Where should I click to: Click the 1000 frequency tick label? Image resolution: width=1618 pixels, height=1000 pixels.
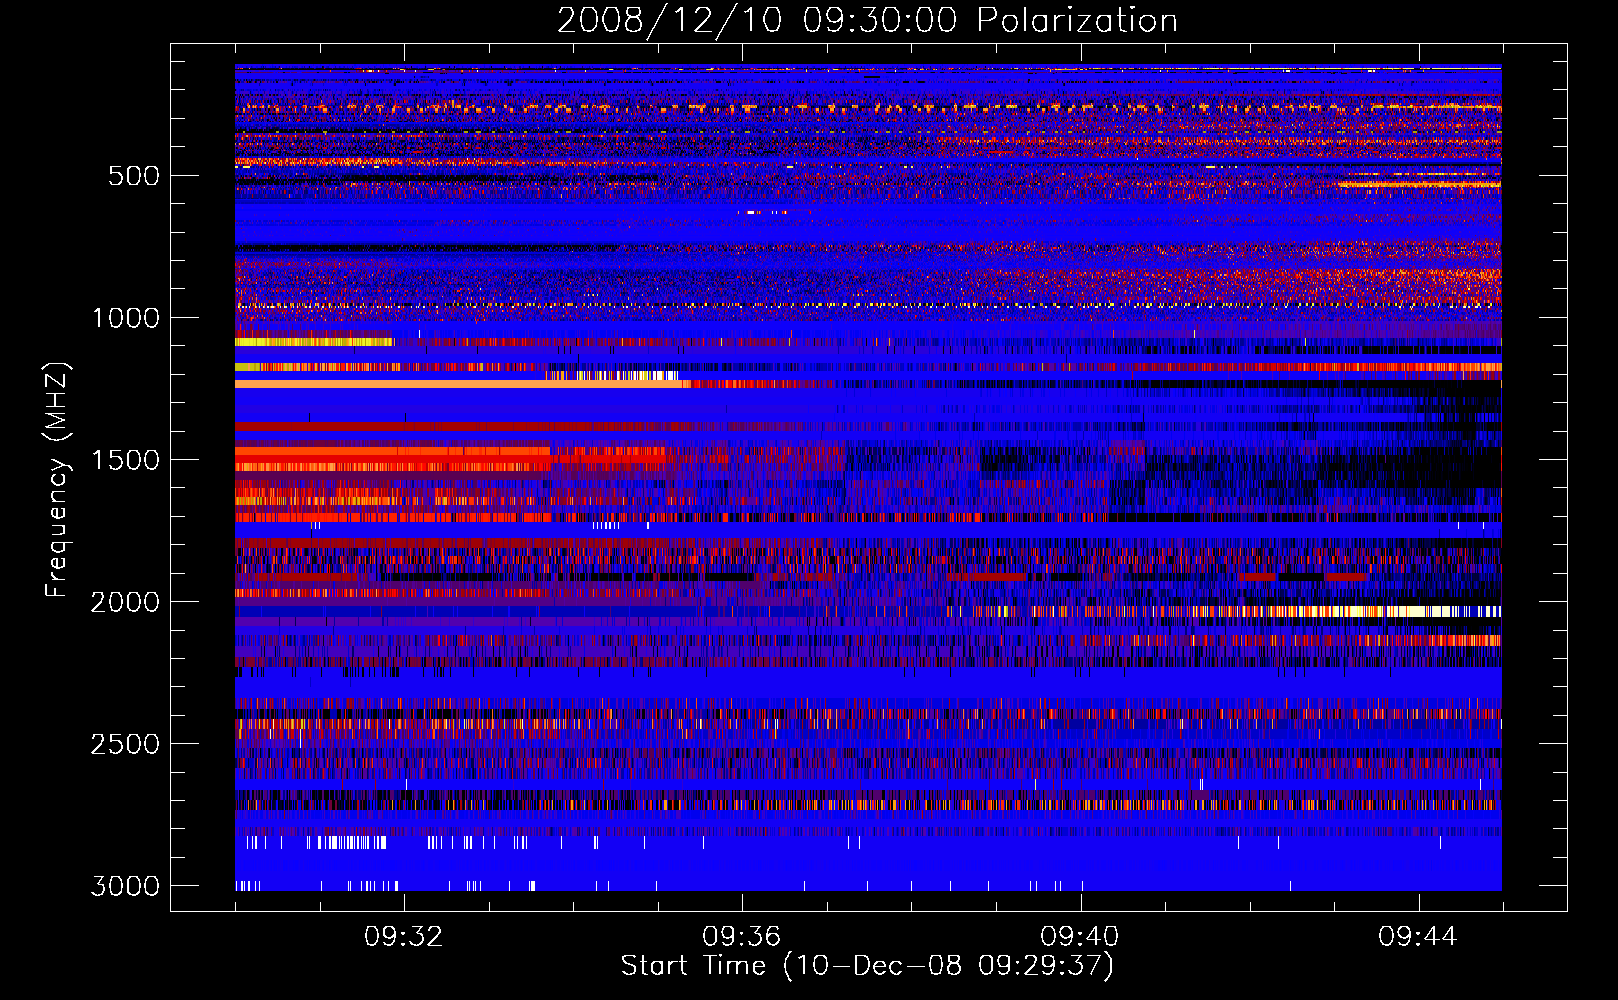[x=125, y=318]
